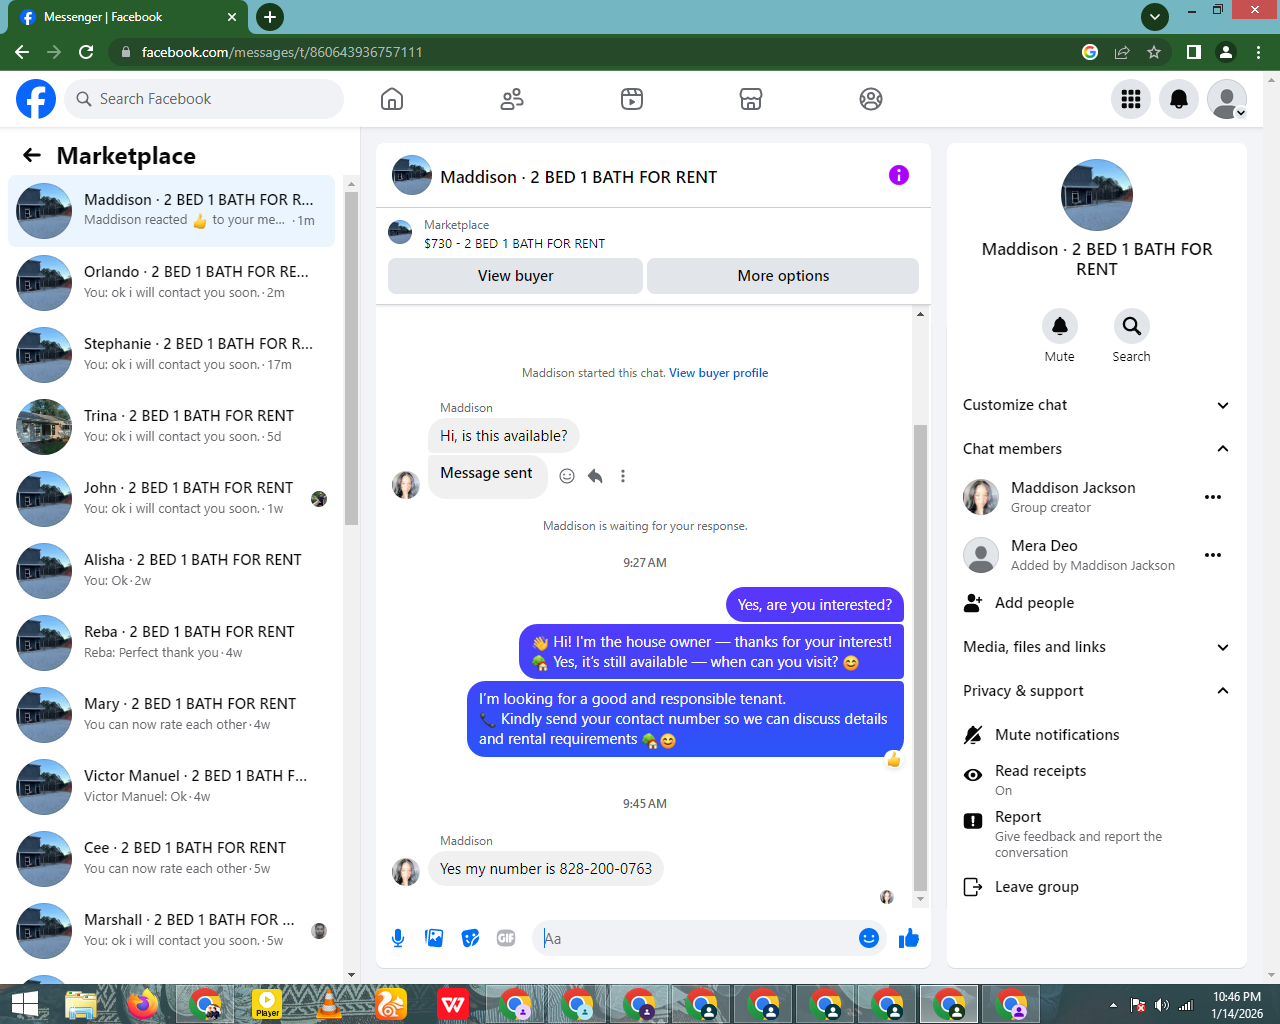Open more options for 'Message sent'
Image resolution: width=1280 pixels, height=1024 pixels.
(x=623, y=476)
